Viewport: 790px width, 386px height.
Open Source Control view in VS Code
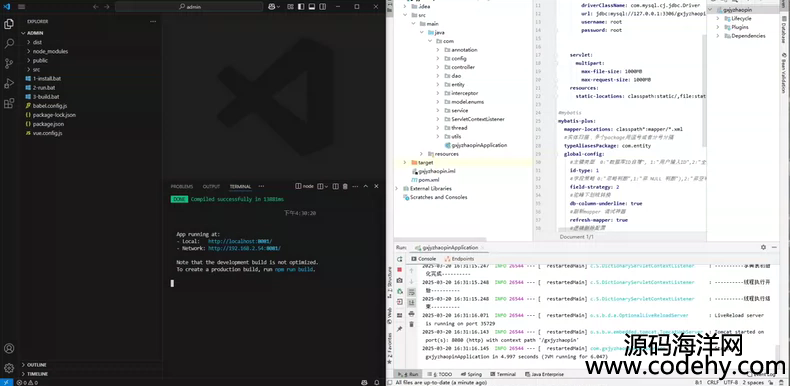point(9,63)
